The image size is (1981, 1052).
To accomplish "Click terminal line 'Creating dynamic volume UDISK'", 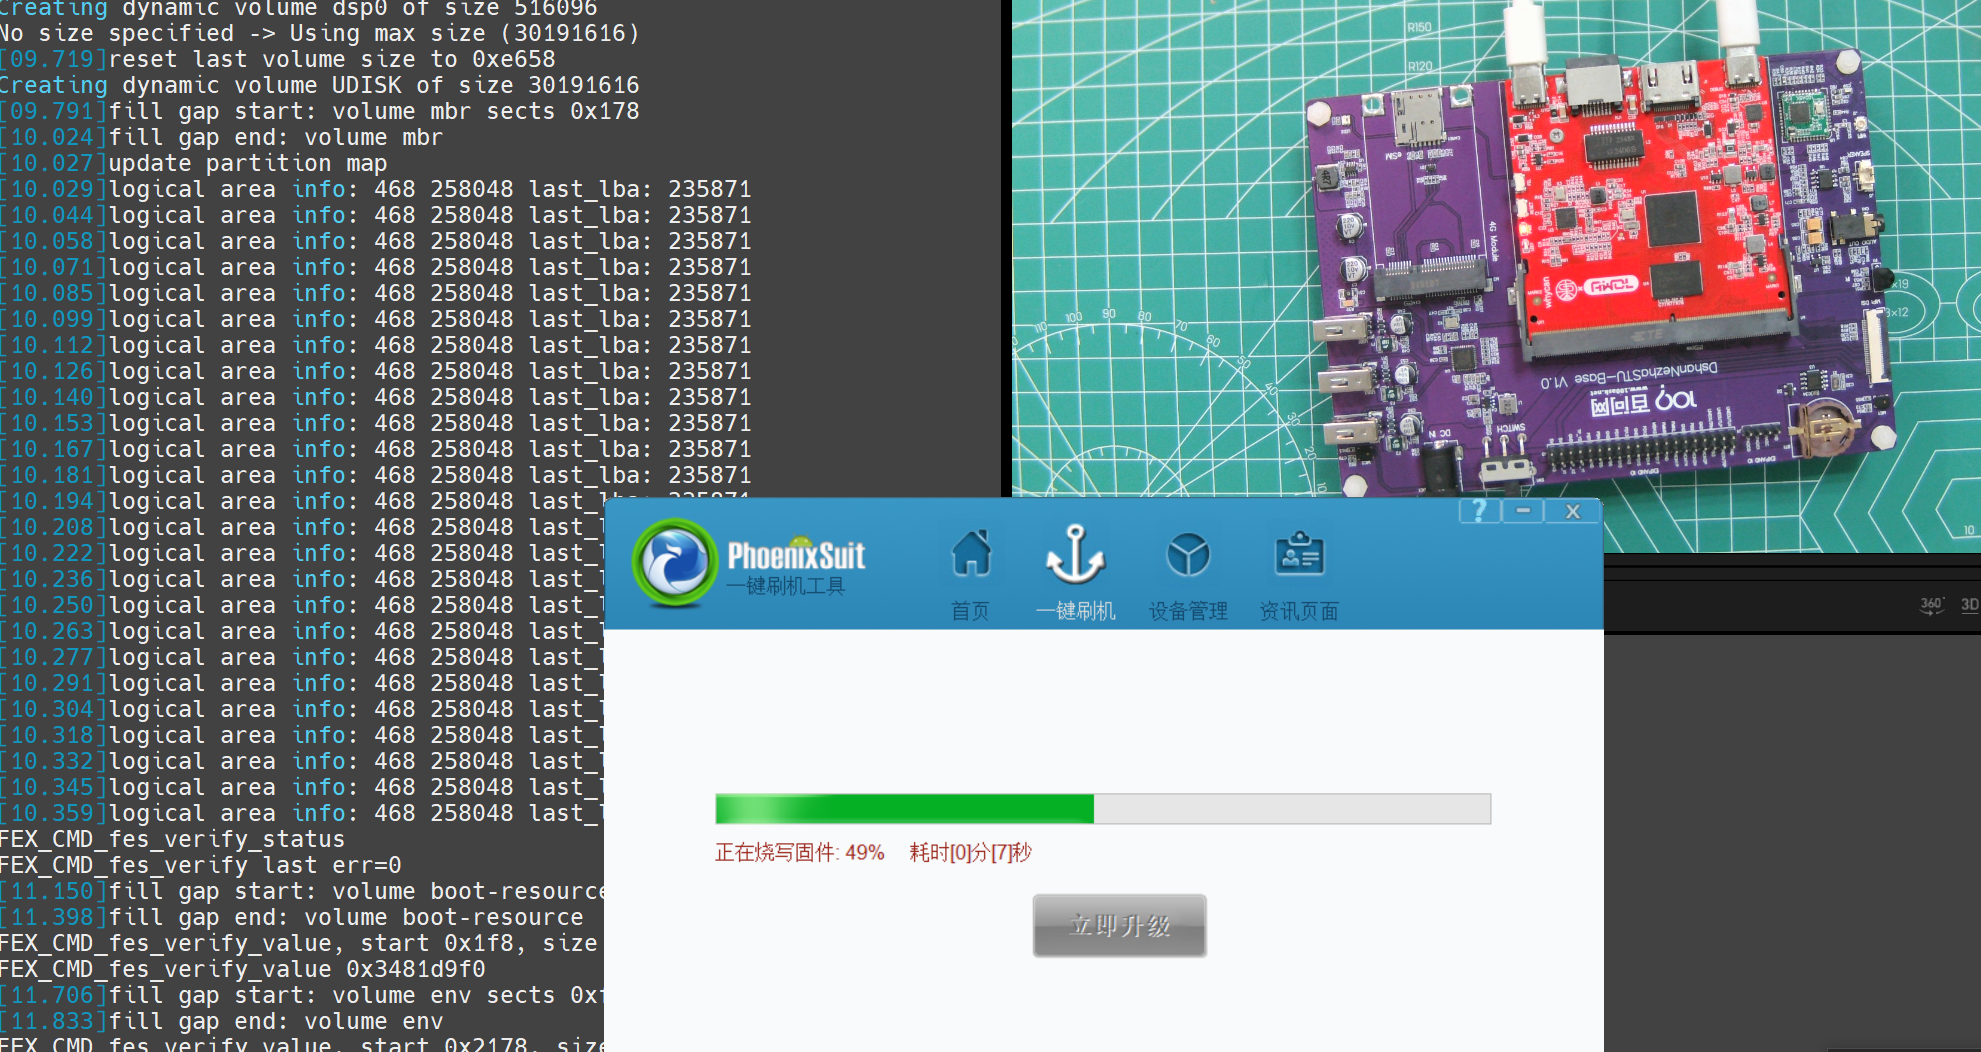I will click(x=319, y=85).
